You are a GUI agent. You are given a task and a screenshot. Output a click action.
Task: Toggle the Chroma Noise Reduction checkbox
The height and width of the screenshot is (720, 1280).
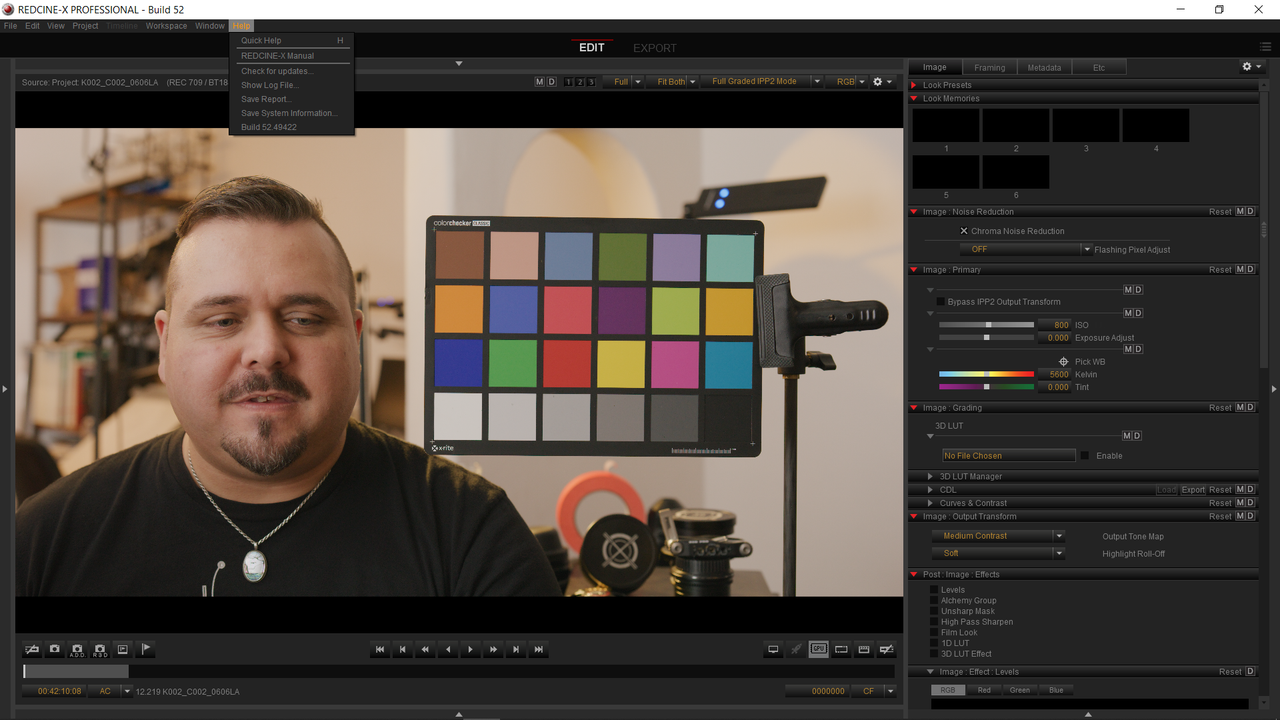[x=964, y=231]
